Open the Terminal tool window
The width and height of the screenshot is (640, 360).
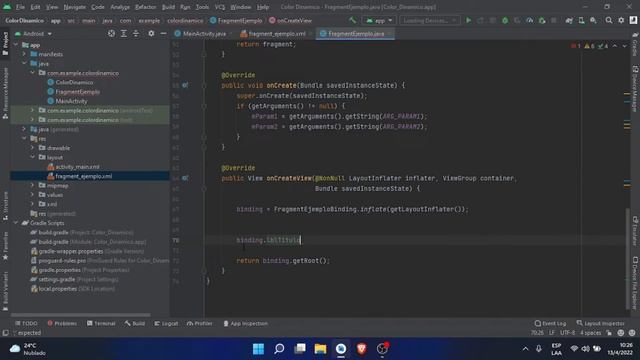(x=101, y=323)
